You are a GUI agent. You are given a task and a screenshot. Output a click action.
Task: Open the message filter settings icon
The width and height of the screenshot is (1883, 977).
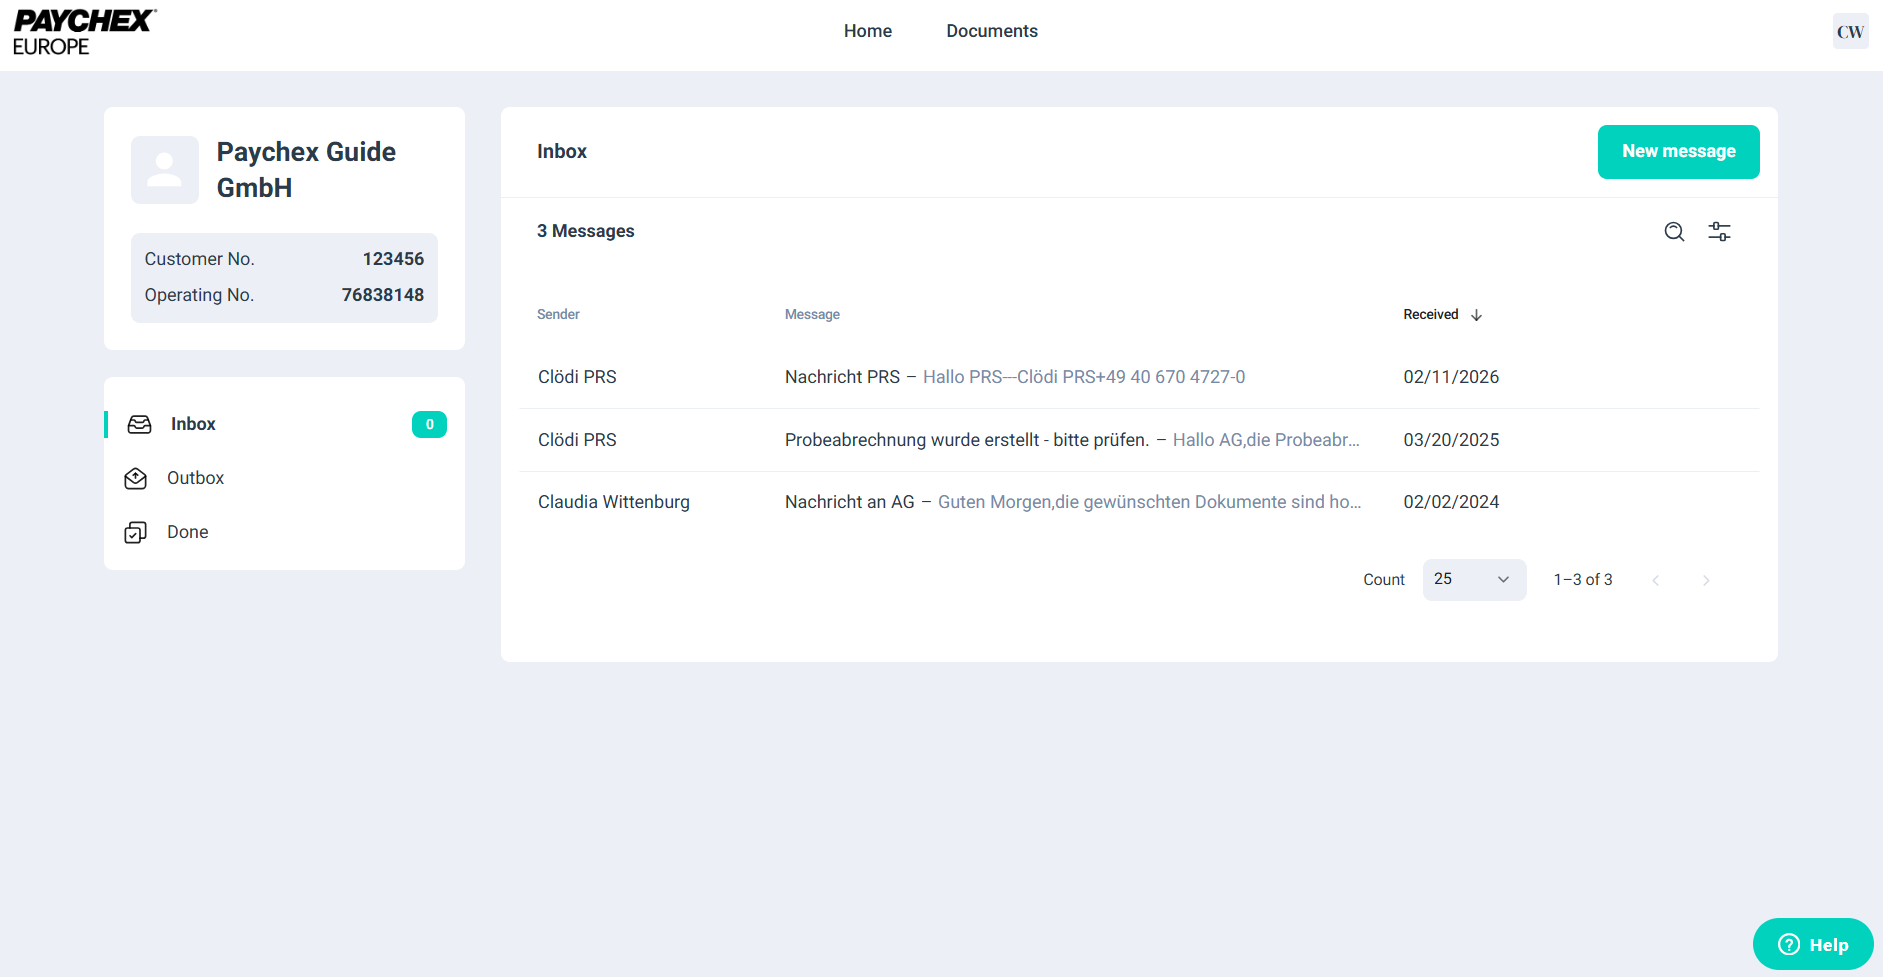pos(1719,232)
